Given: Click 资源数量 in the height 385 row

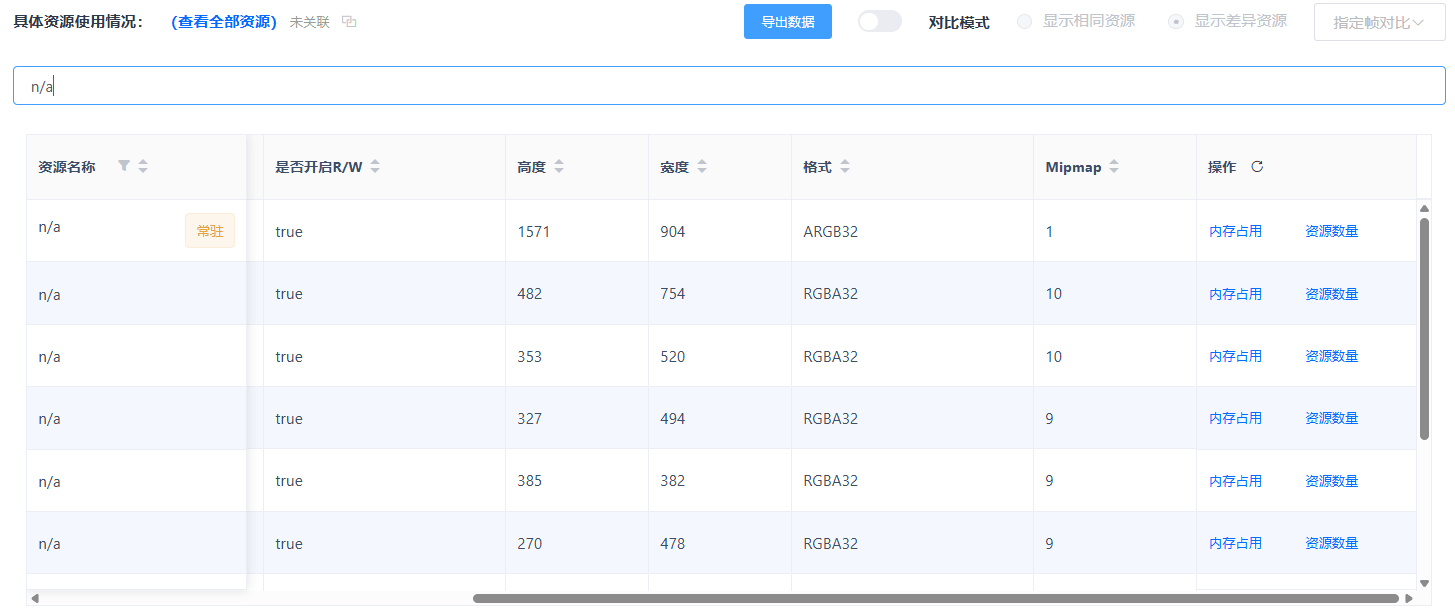Looking at the screenshot, I should 1331,481.
